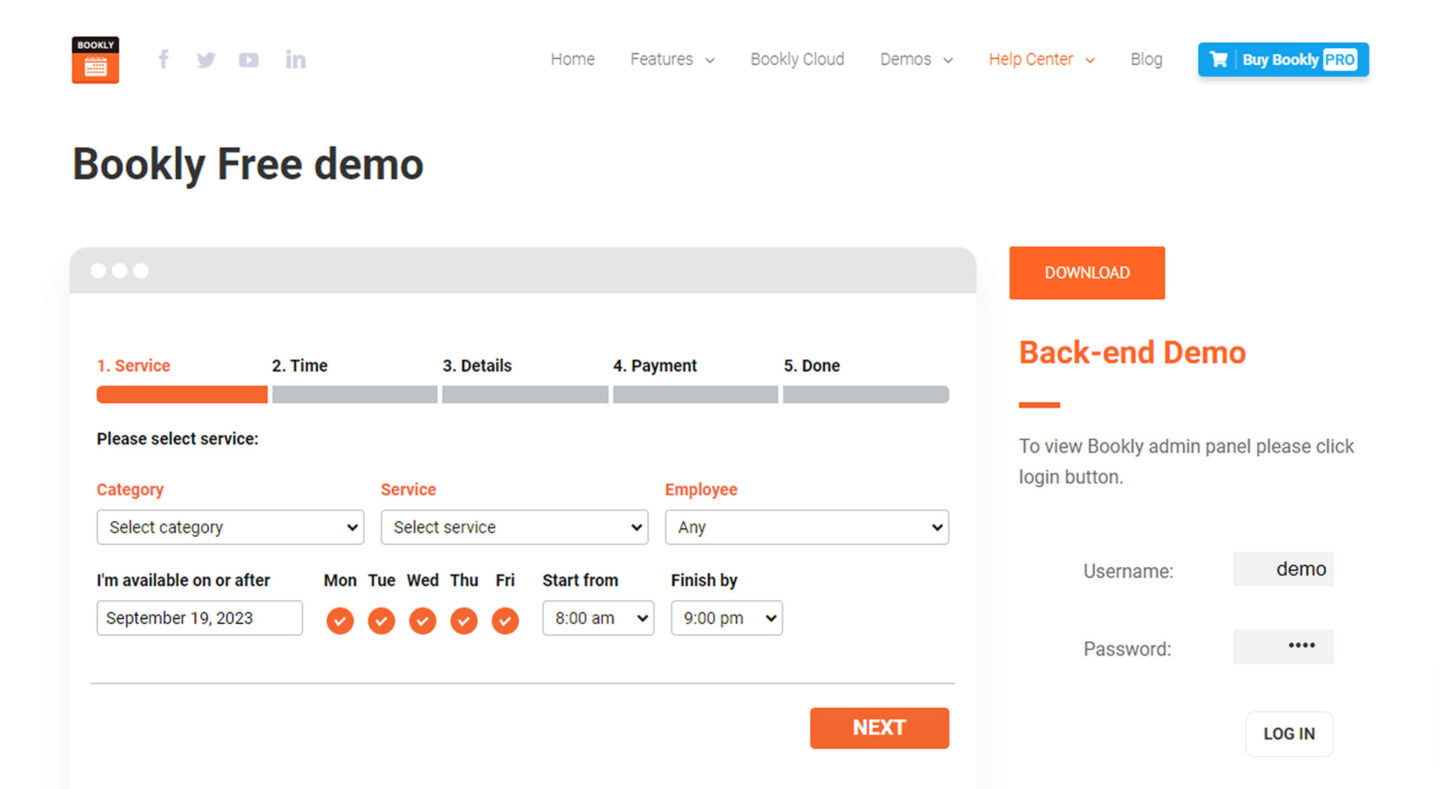This screenshot has width=1440, height=789.
Task: Expand the Demos menu chevron
Action: tap(948, 60)
